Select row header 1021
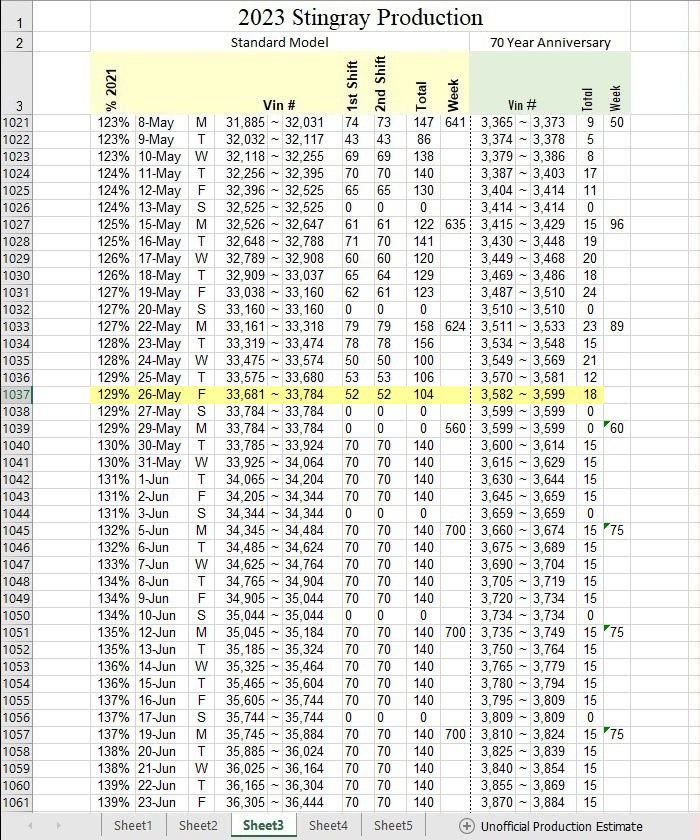The height and width of the screenshot is (840, 700). point(18,122)
